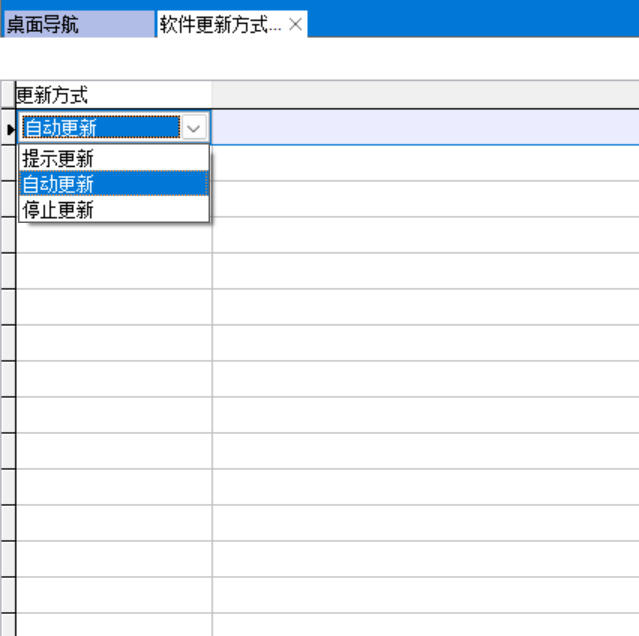Viewport: 639px width, 636px height.
Task: Select the 软件更新方式 tab
Action: coord(220,25)
